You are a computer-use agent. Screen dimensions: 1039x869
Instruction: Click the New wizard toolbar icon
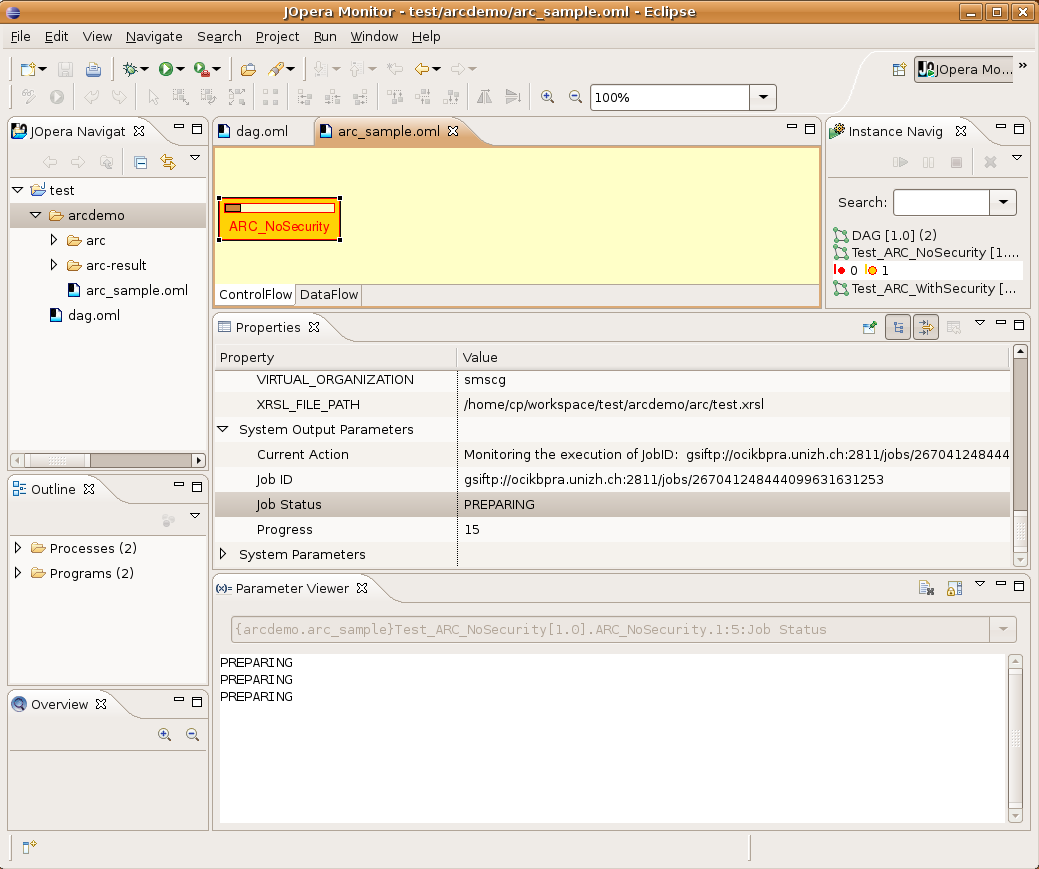point(28,69)
